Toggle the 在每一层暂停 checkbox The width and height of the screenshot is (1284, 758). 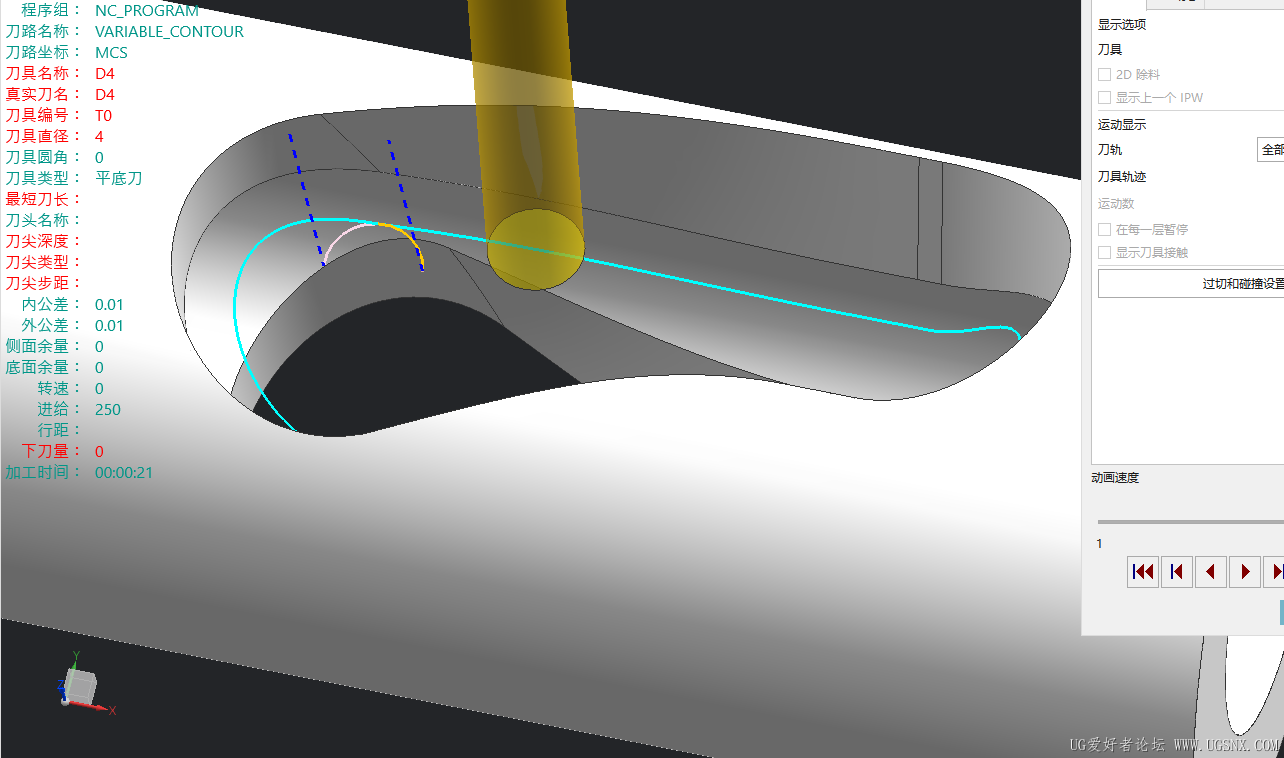tap(1105, 229)
